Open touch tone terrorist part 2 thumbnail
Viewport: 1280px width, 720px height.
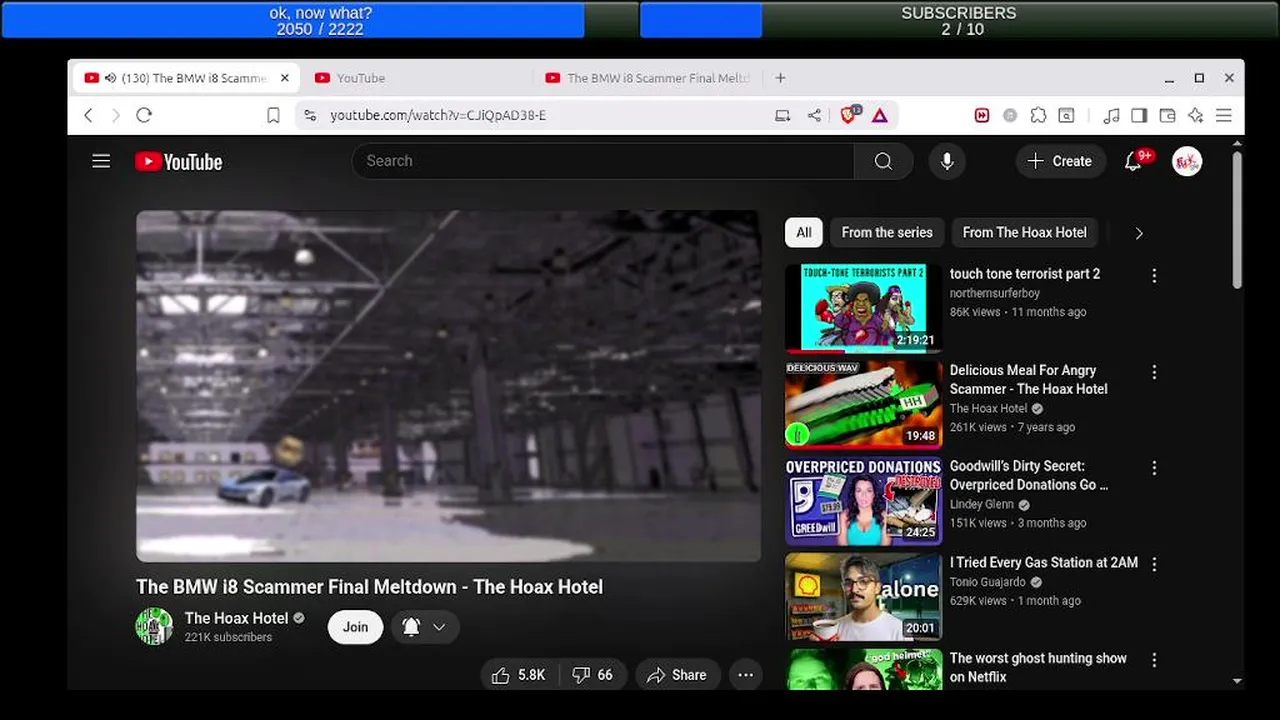tap(863, 308)
